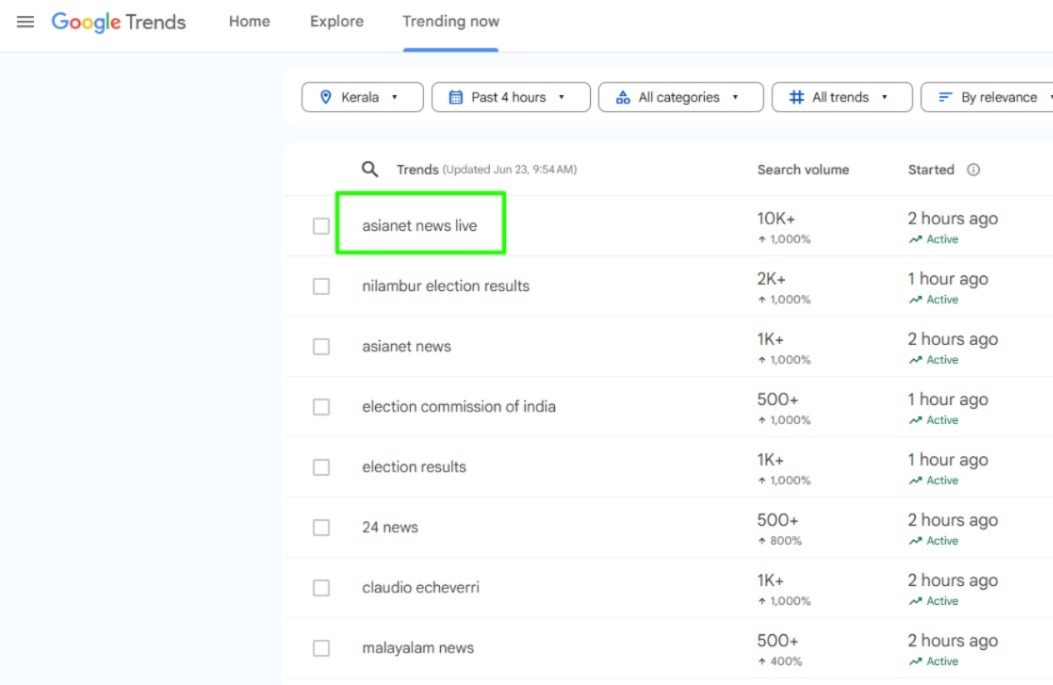Click the Search volume column header
1053x685 pixels.
coord(802,170)
